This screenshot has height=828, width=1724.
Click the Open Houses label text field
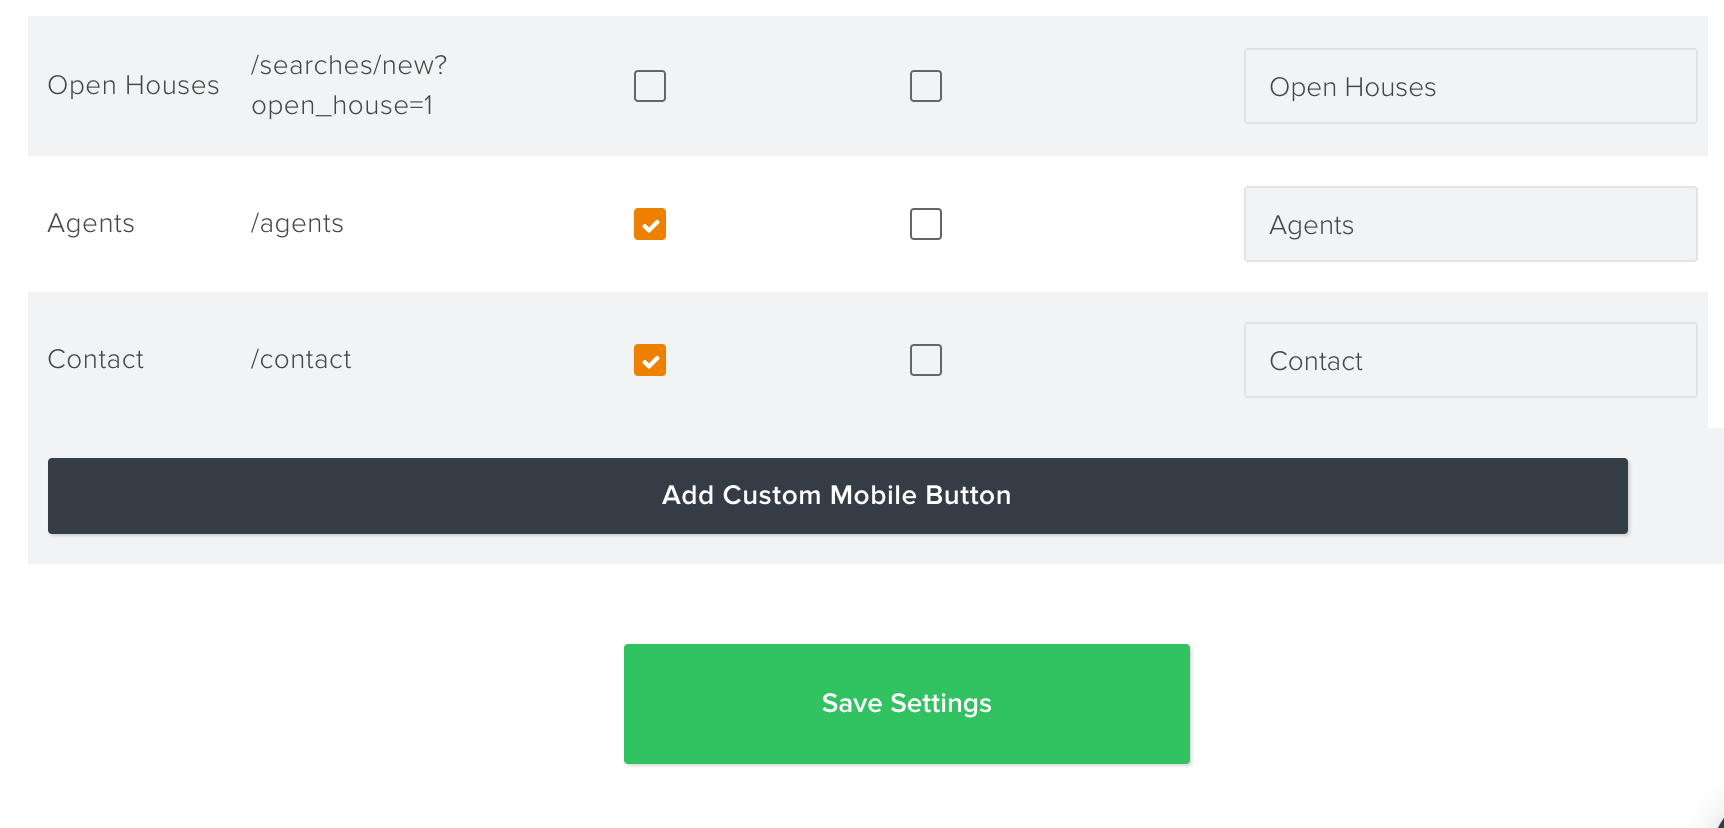tap(1470, 86)
